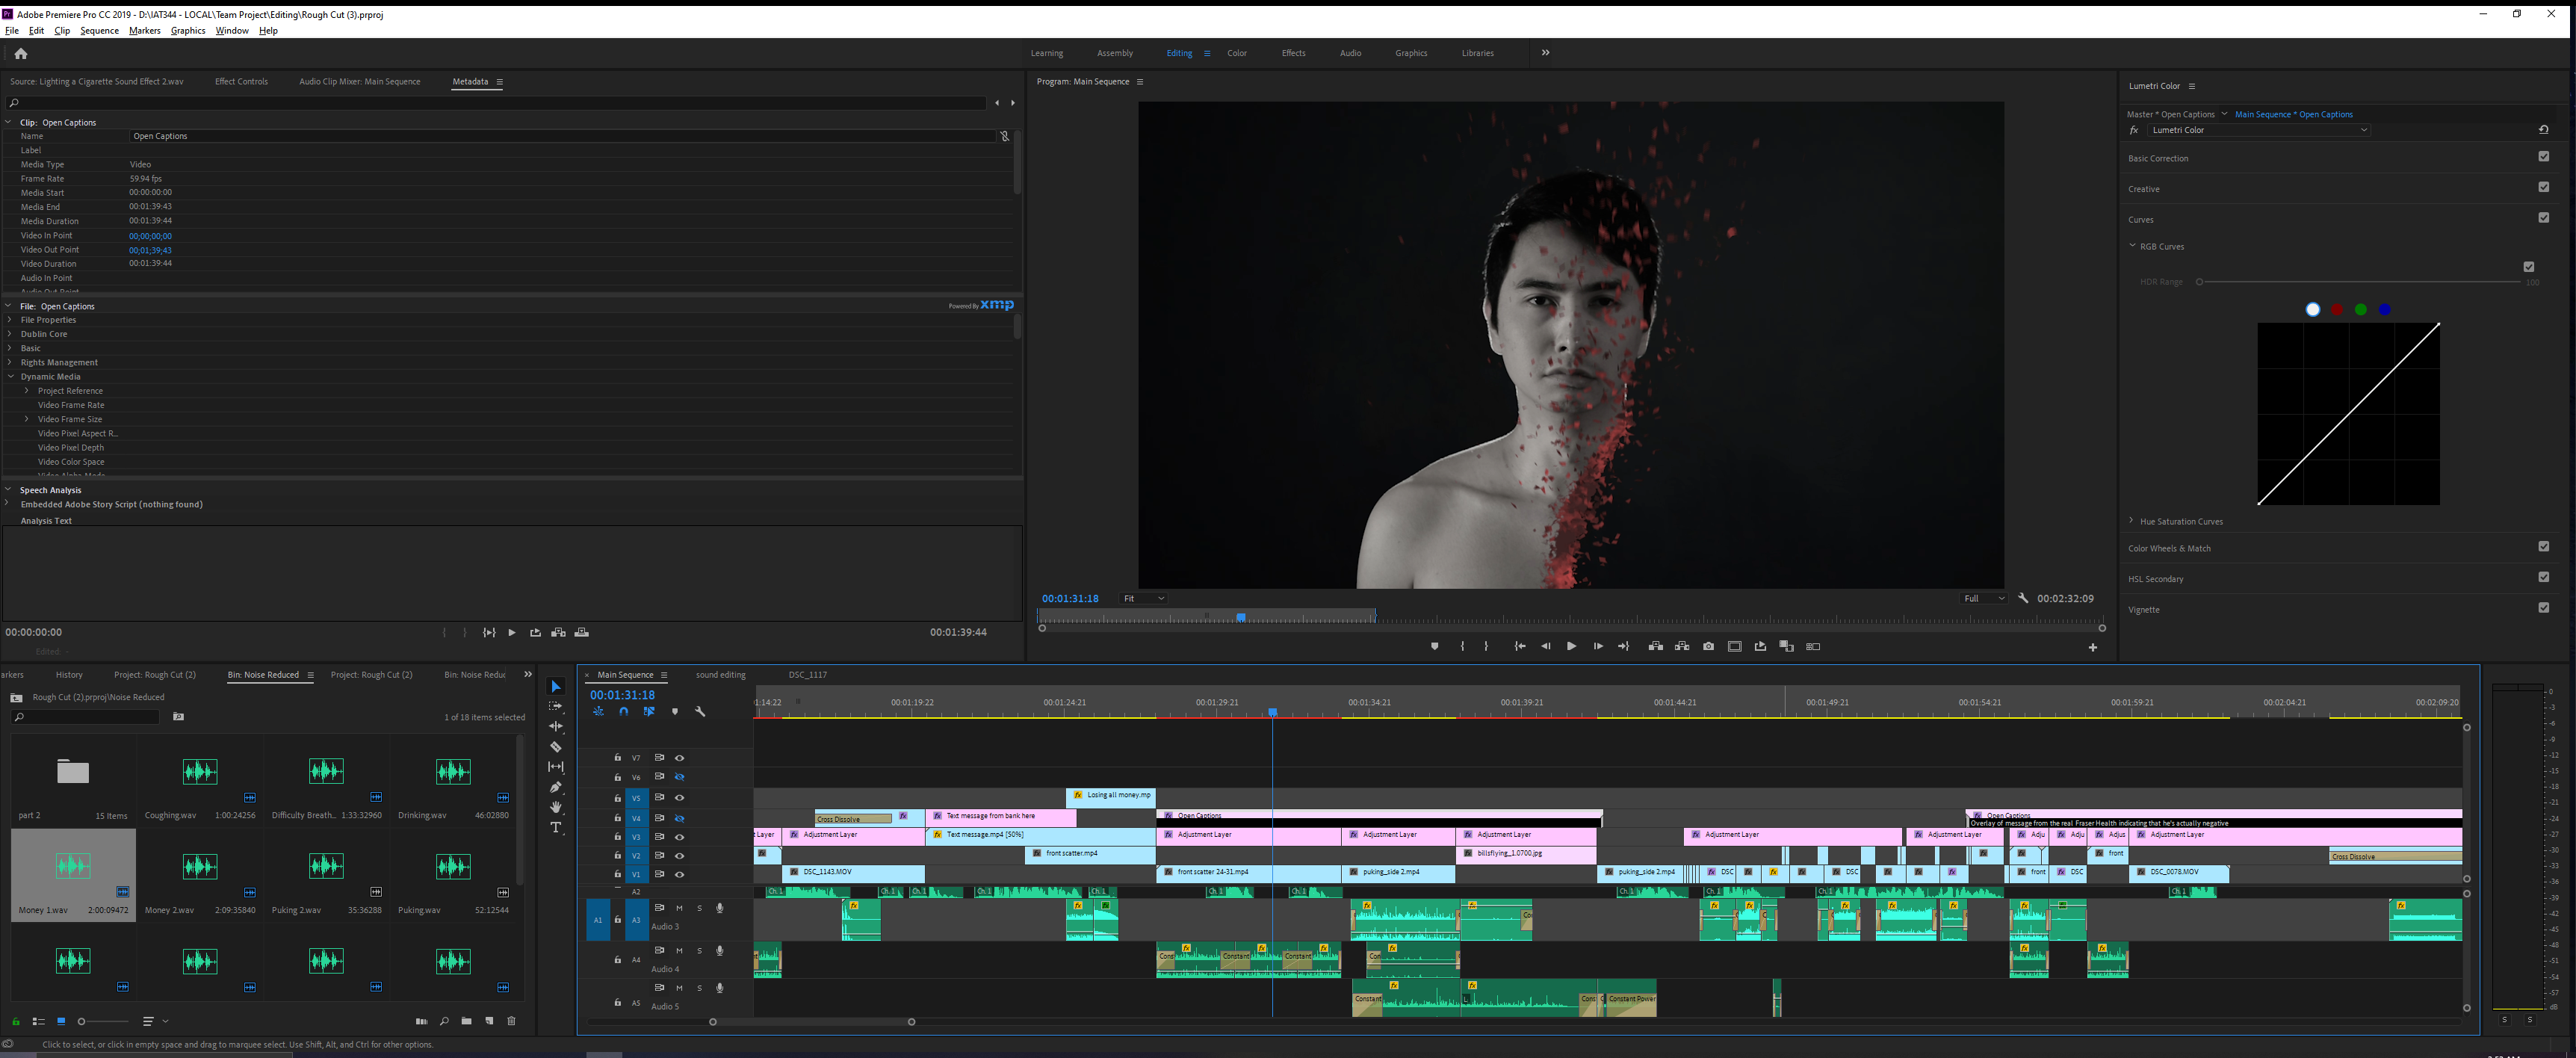Select the Hand tool
Screen dimensions: 2576x1058
pos(556,808)
